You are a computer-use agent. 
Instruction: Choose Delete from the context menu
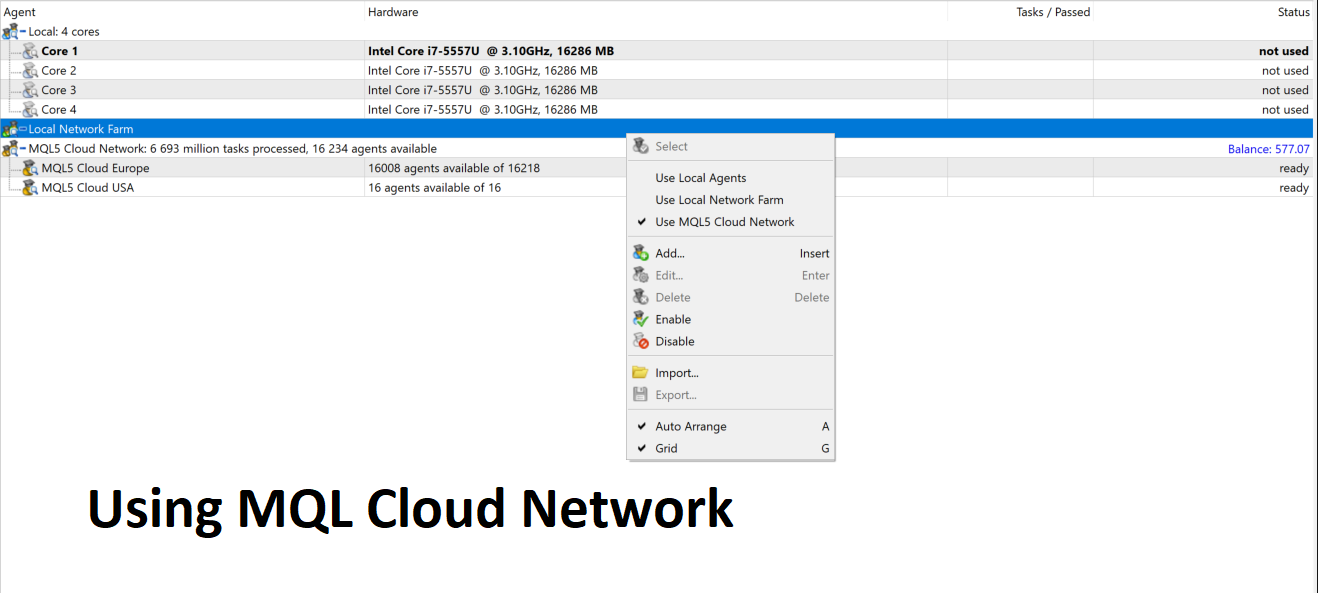[x=730, y=297]
